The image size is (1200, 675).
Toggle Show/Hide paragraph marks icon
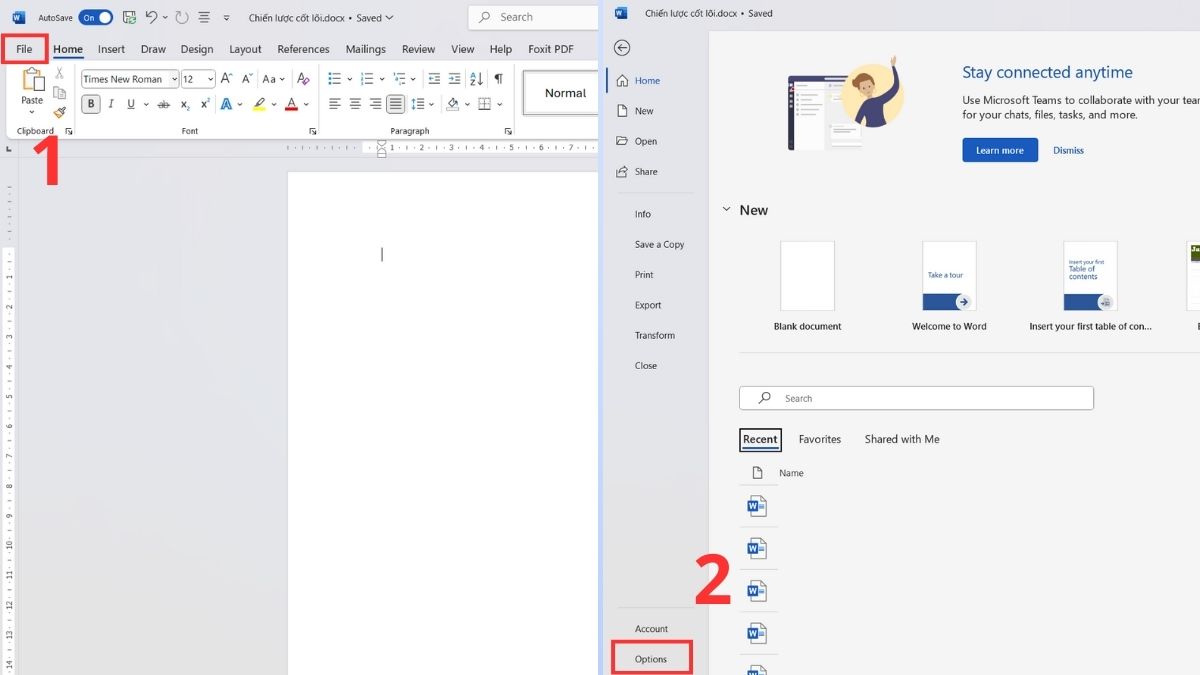tap(498, 78)
